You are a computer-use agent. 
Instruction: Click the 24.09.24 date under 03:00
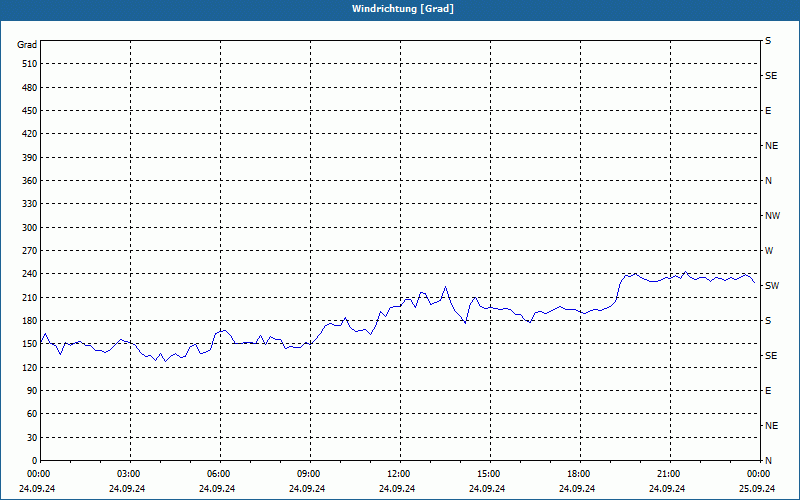127,489
